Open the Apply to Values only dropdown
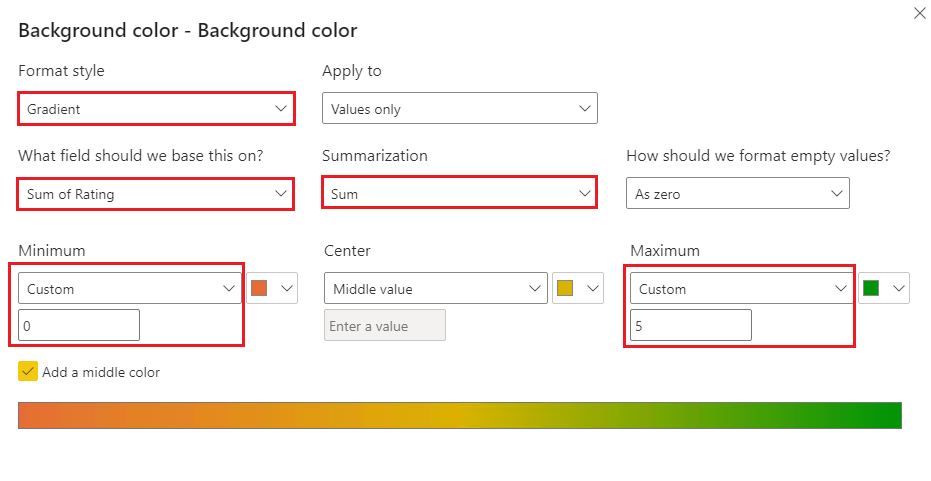 pos(460,108)
